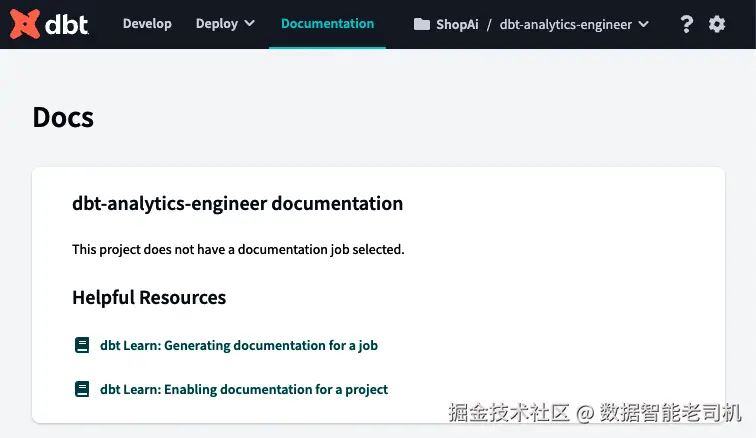Open dbt Learn: Enabling documentation for a project
The image size is (756, 438).
pyautogui.click(x=244, y=389)
